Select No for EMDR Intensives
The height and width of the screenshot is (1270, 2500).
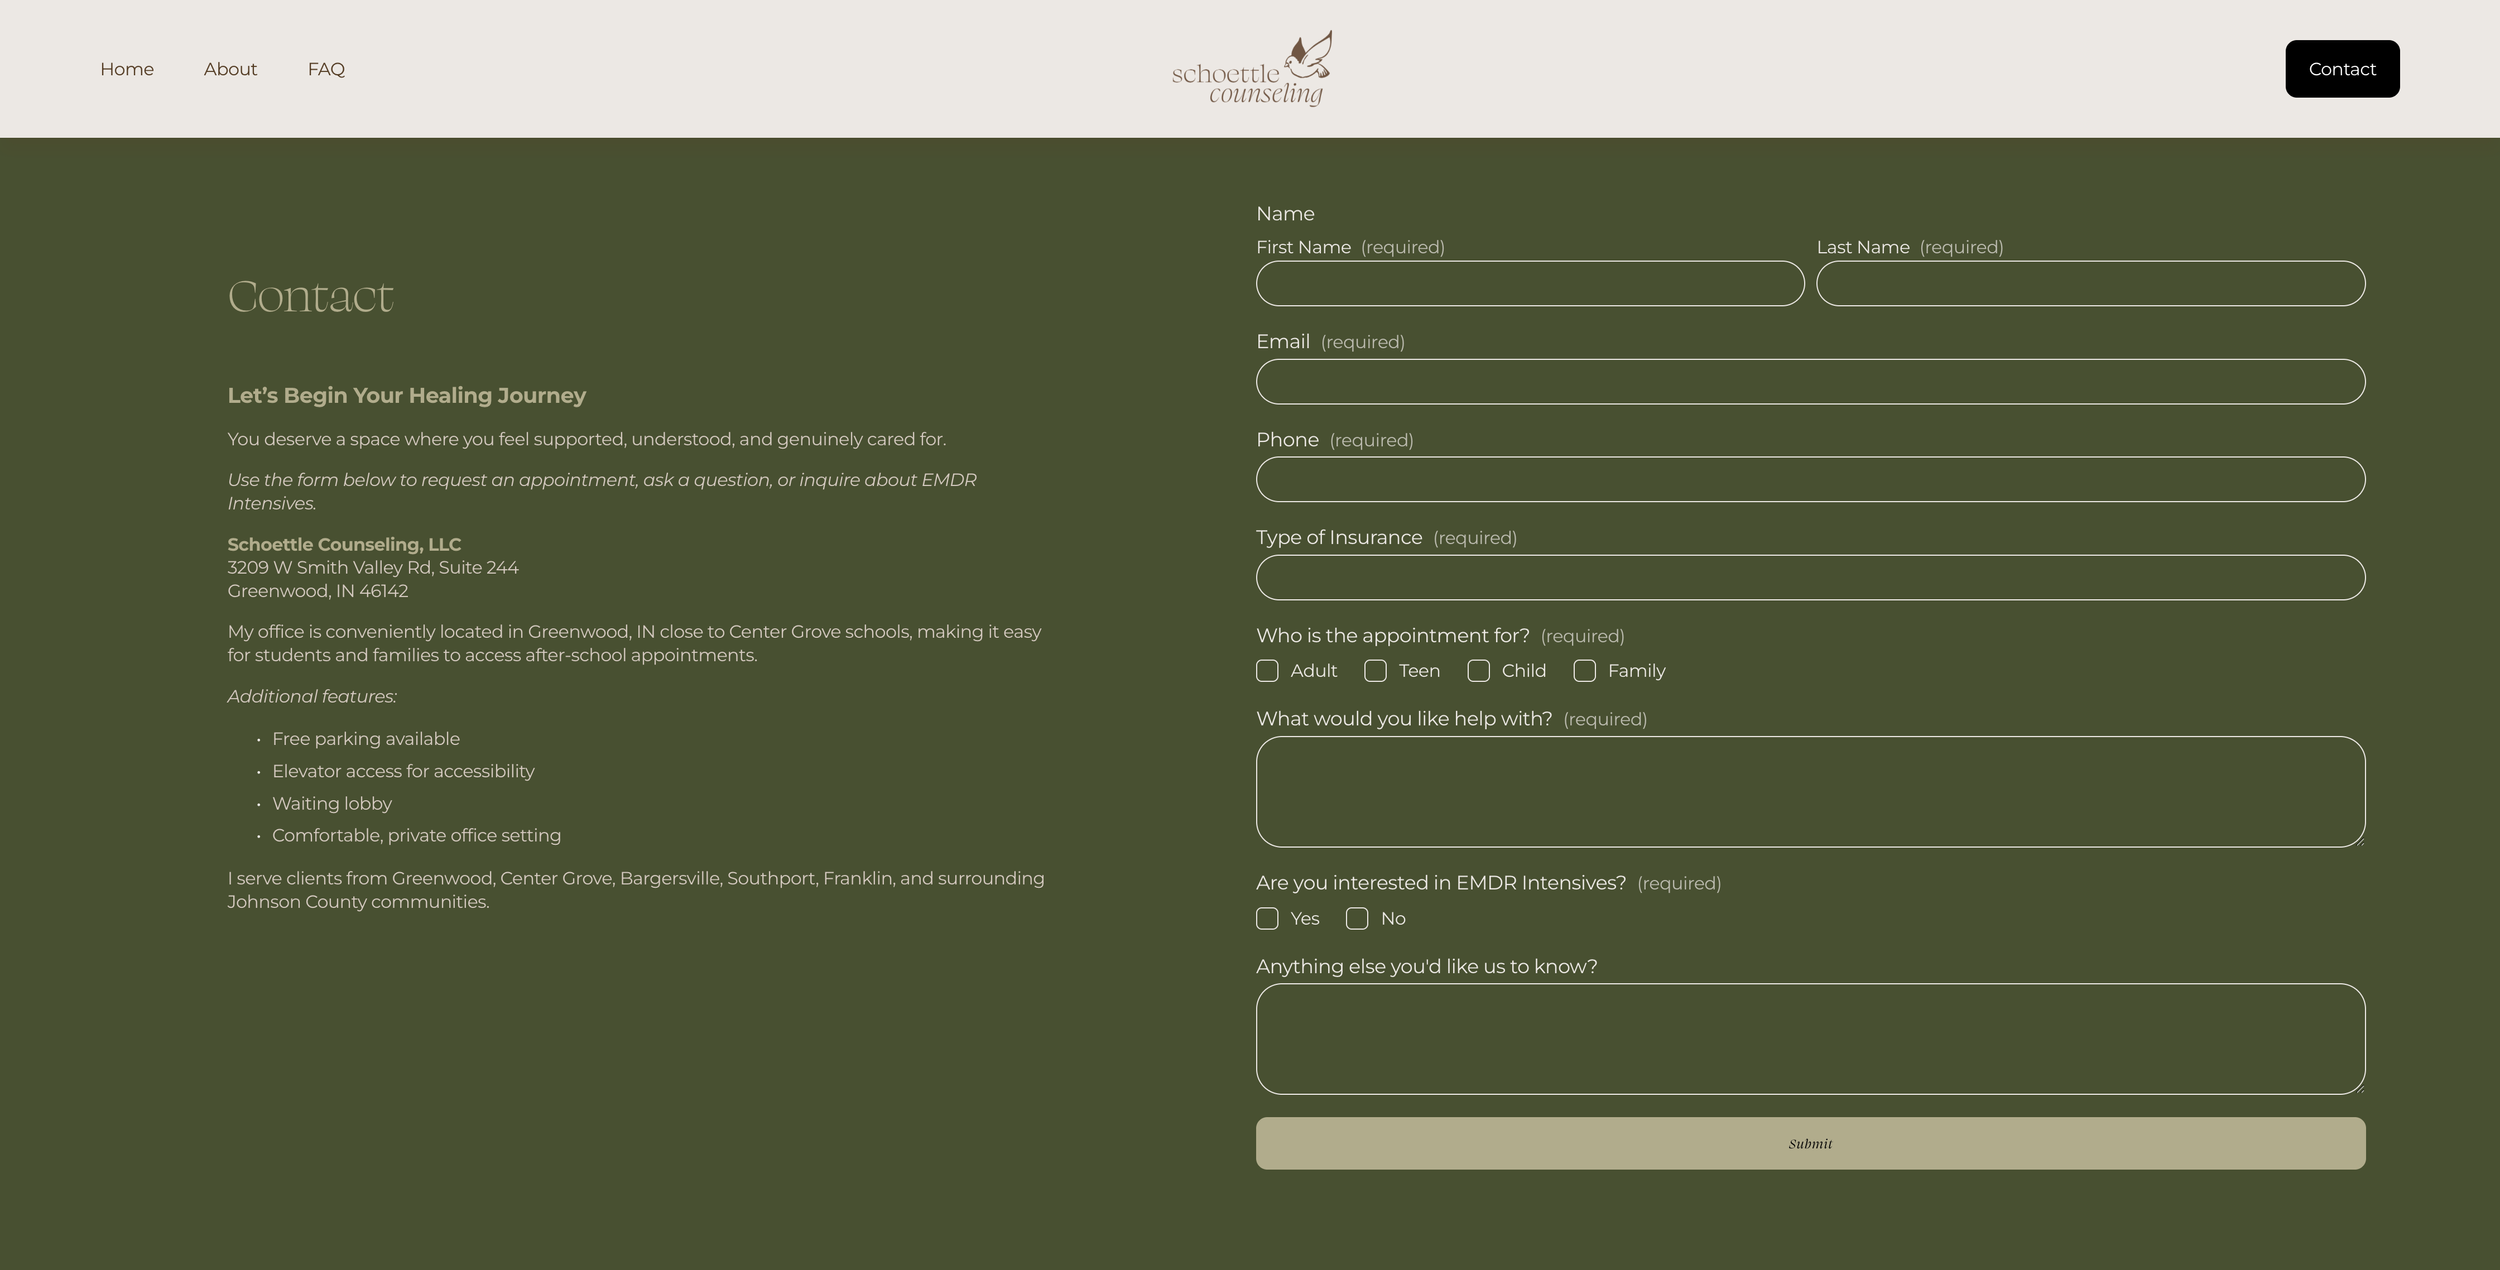click(x=1357, y=918)
